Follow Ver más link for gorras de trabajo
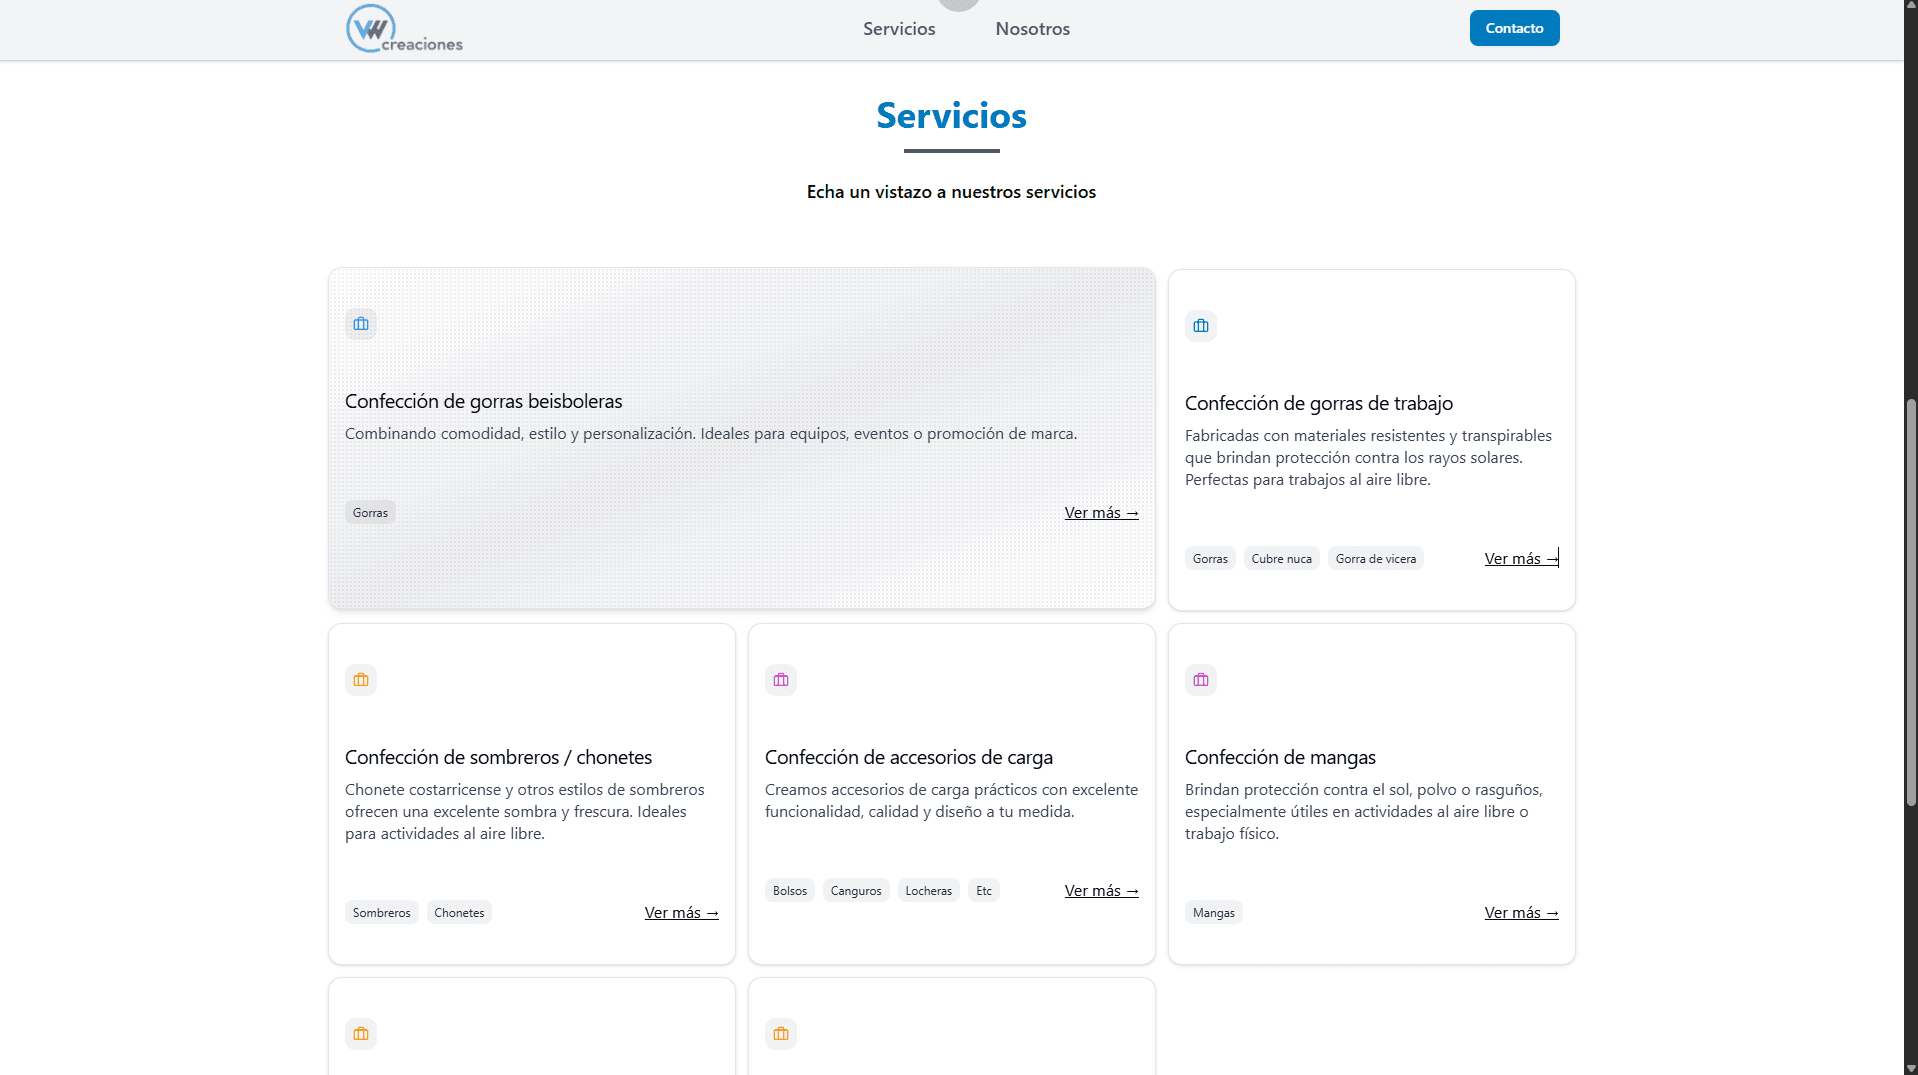1918x1075 pixels. pos(1520,559)
